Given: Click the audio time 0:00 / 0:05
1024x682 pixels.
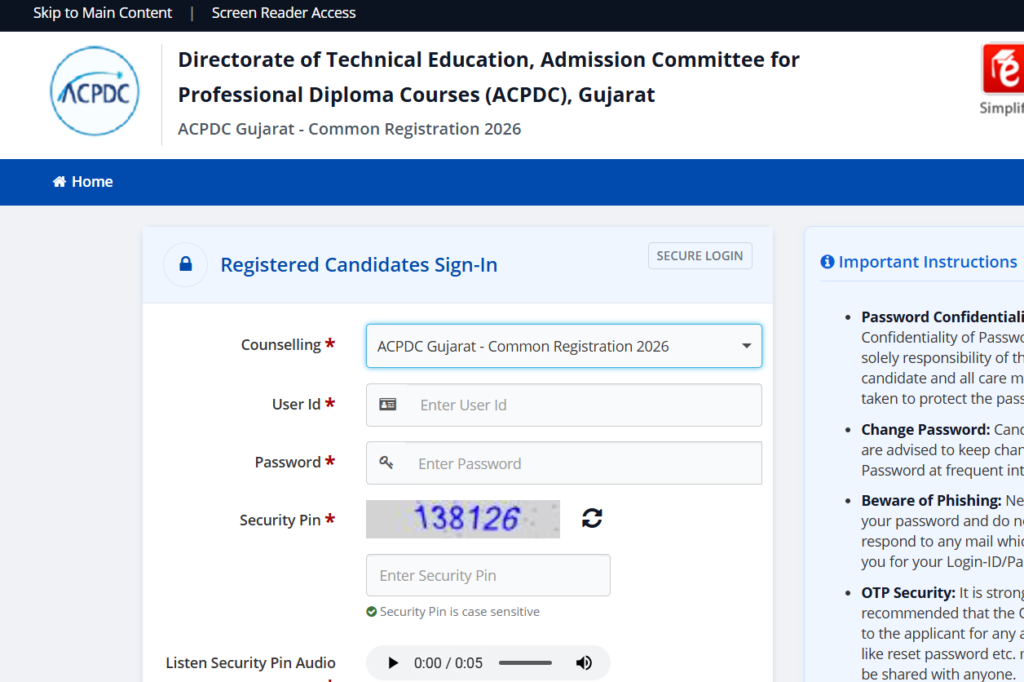Looking at the screenshot, I should [448, 663].
